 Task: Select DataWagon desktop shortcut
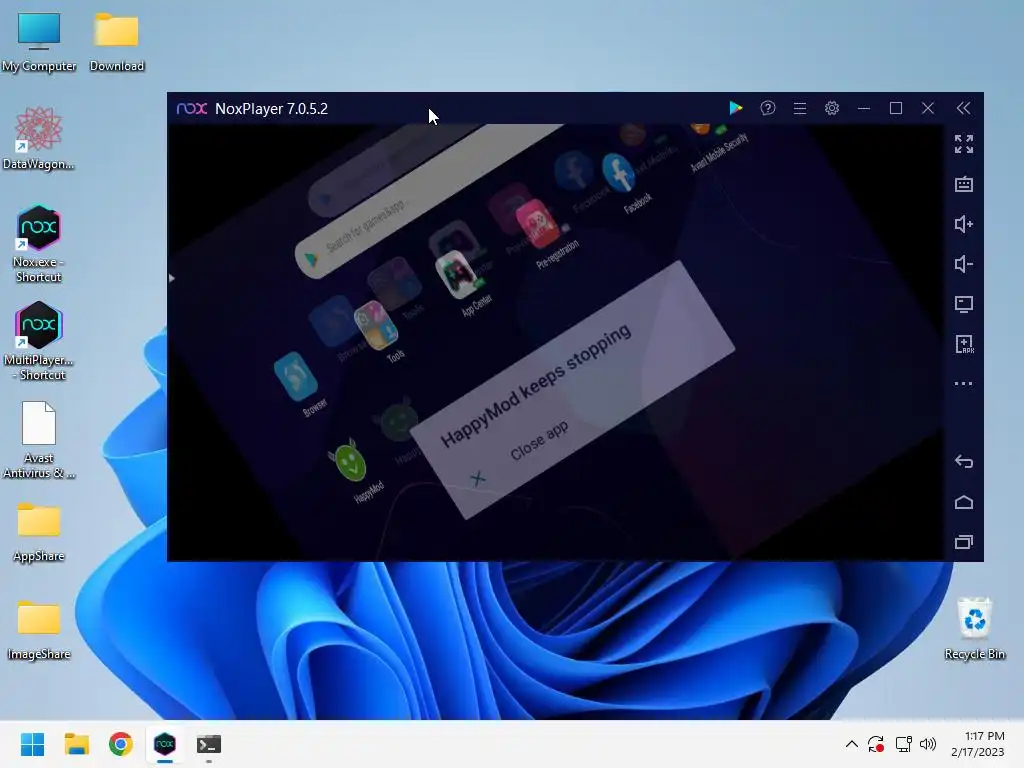tap(39, 138)
